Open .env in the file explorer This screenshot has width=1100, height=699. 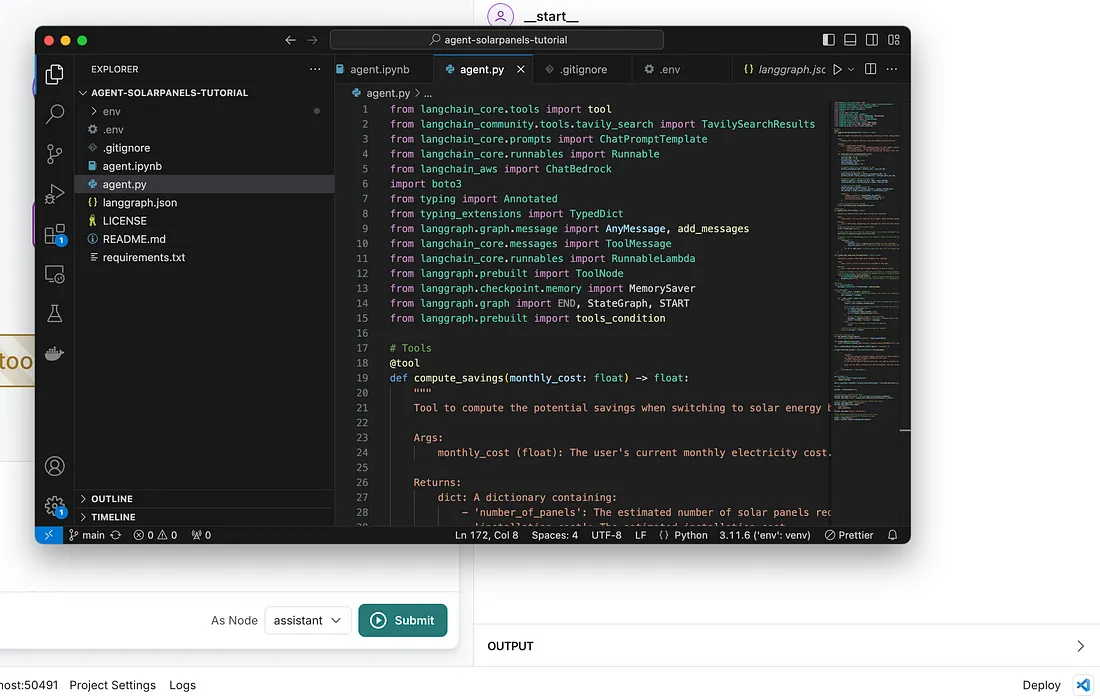click(204, 129)
